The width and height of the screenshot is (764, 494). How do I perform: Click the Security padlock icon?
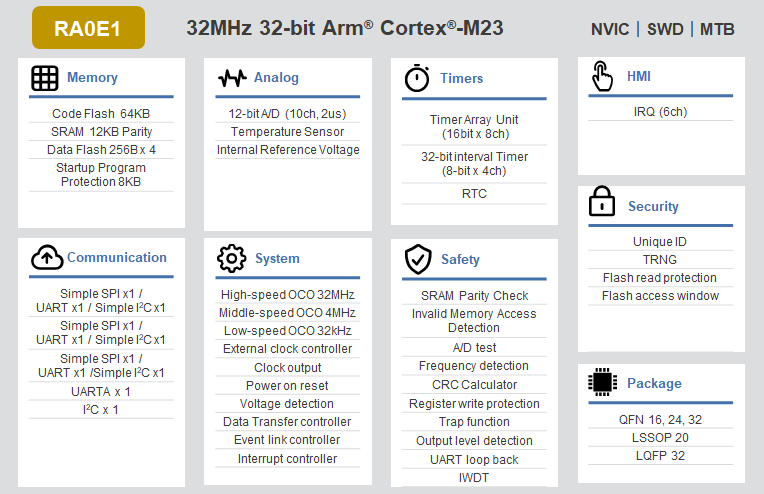point(602,205)
